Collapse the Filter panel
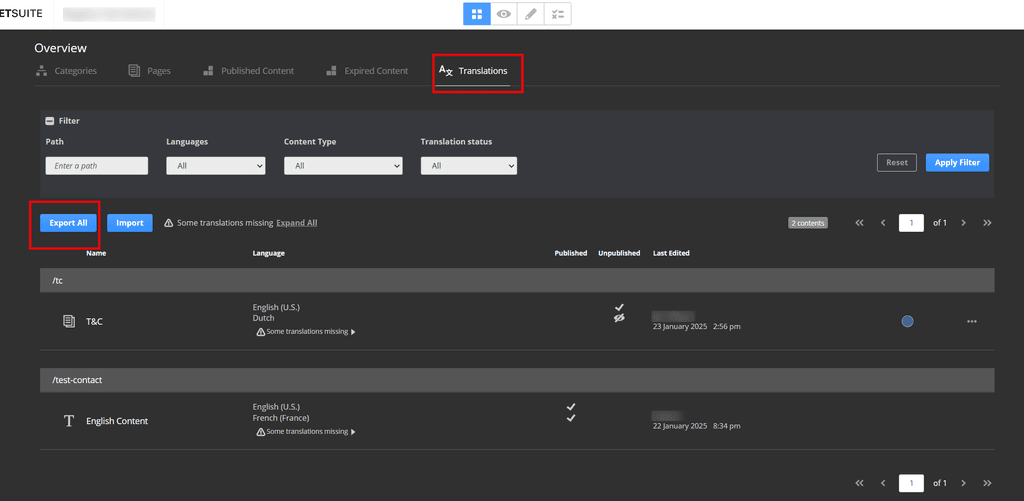This screenshot has height=501, width=1024. pos(49,121)
